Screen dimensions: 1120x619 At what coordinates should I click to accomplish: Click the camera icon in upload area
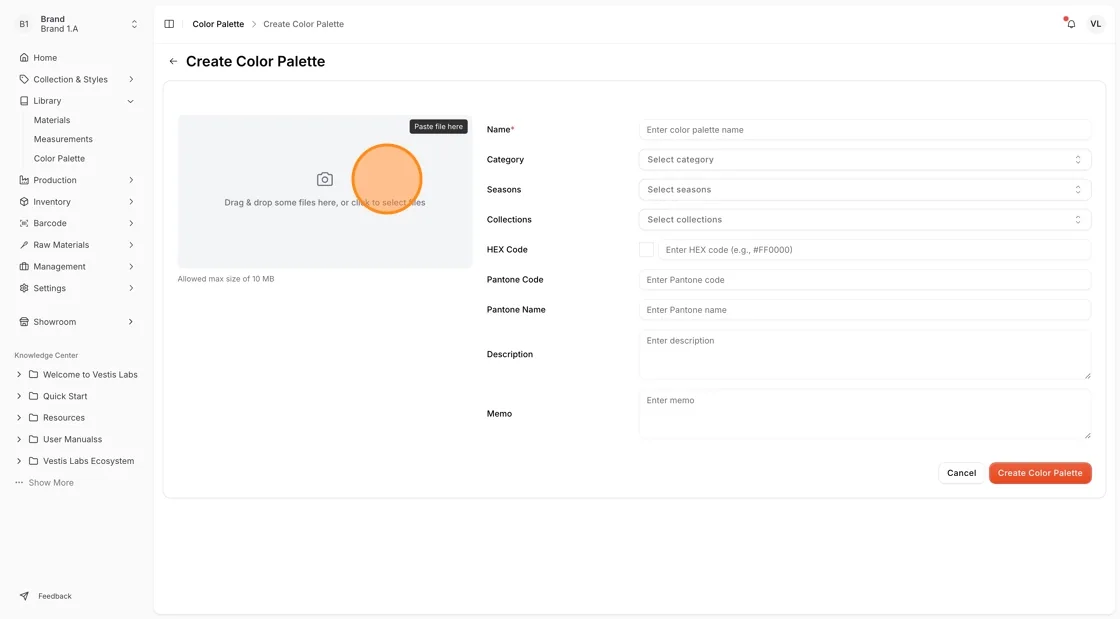tap(325, 179)
